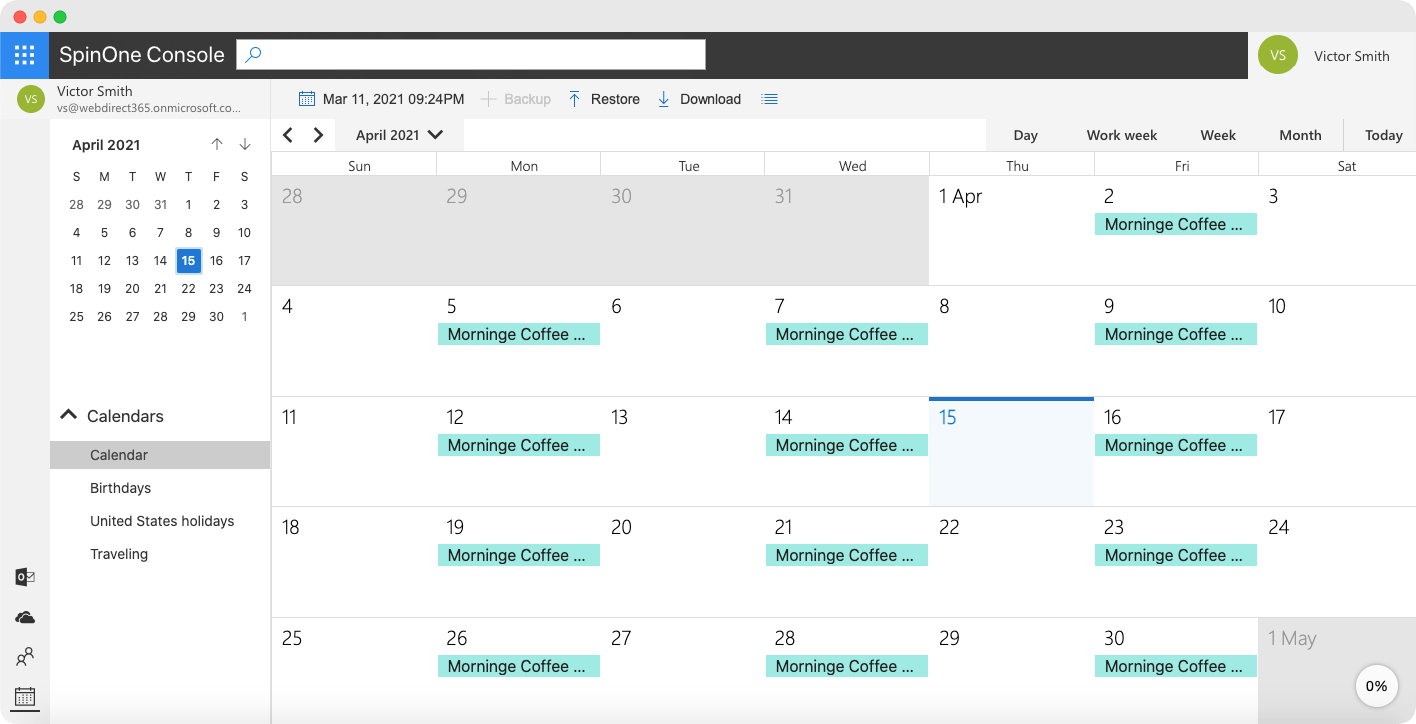Click the Download toolbar button
1416x724 pixels.
pos(699,99)
